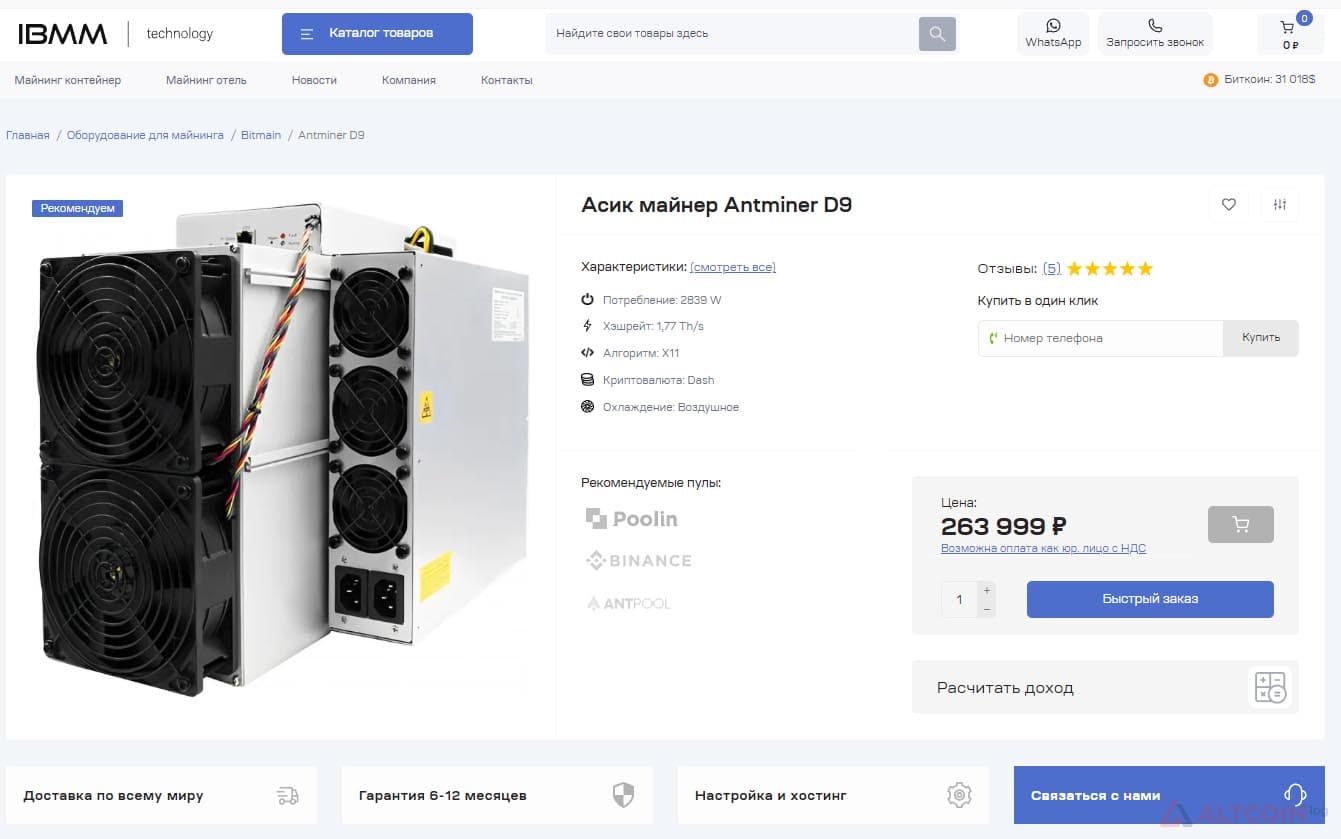Open the Новости menu item
The height and width of the screenshot is (839, 1341).
point(314,80)
